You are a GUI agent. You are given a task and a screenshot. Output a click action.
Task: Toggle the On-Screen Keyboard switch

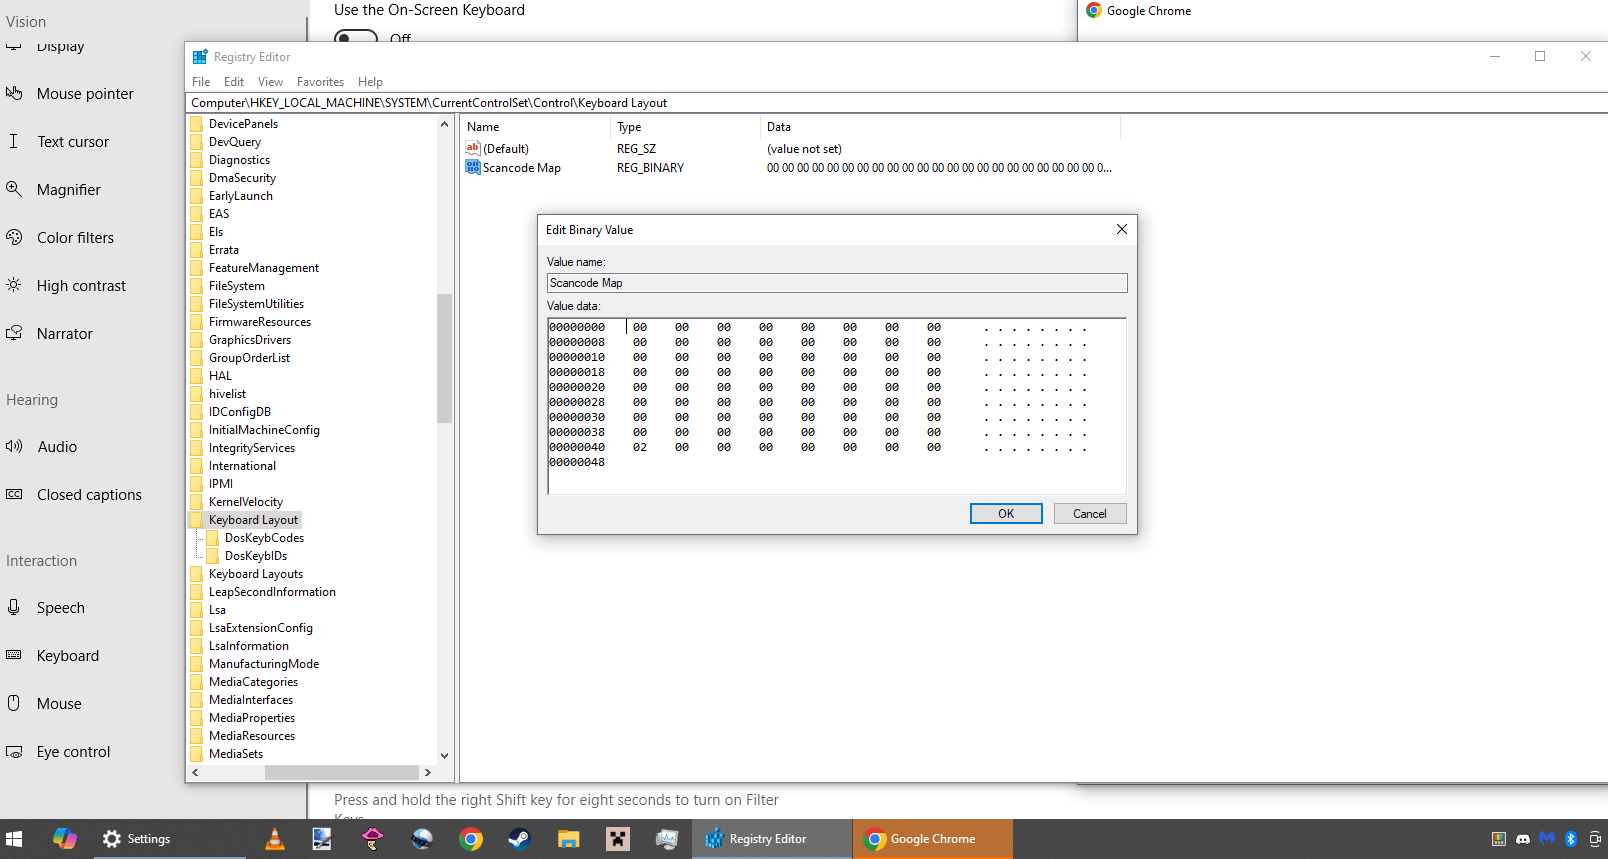pyautogui.click(x=356, y=36)
